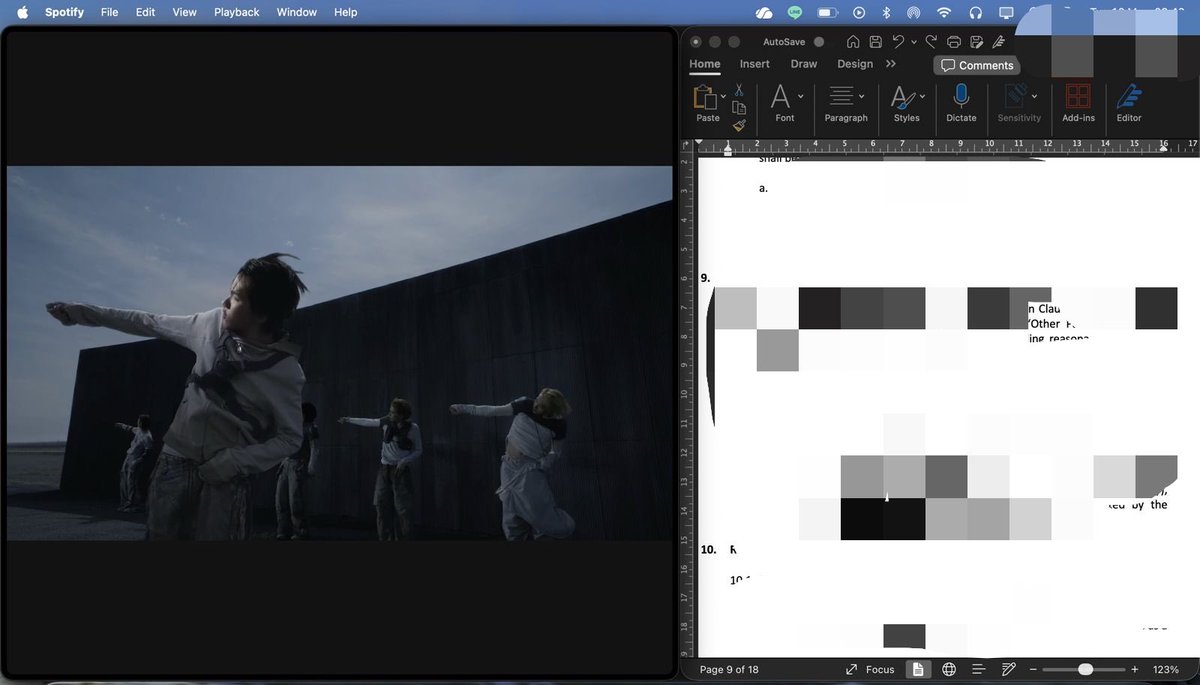
Task: Copy selection with the copy icon
Action: [739, 108]
